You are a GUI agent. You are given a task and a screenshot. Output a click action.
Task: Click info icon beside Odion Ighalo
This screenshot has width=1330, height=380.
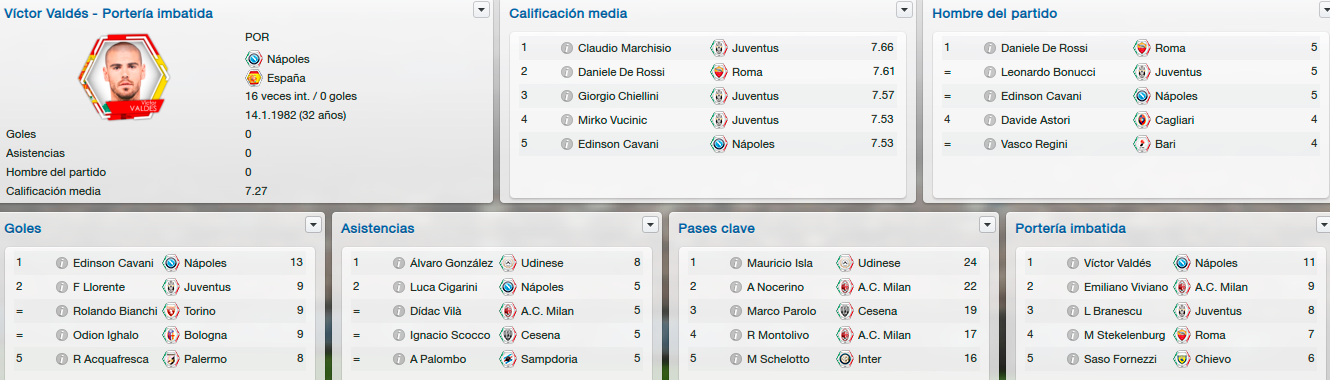tap(62, 336)
